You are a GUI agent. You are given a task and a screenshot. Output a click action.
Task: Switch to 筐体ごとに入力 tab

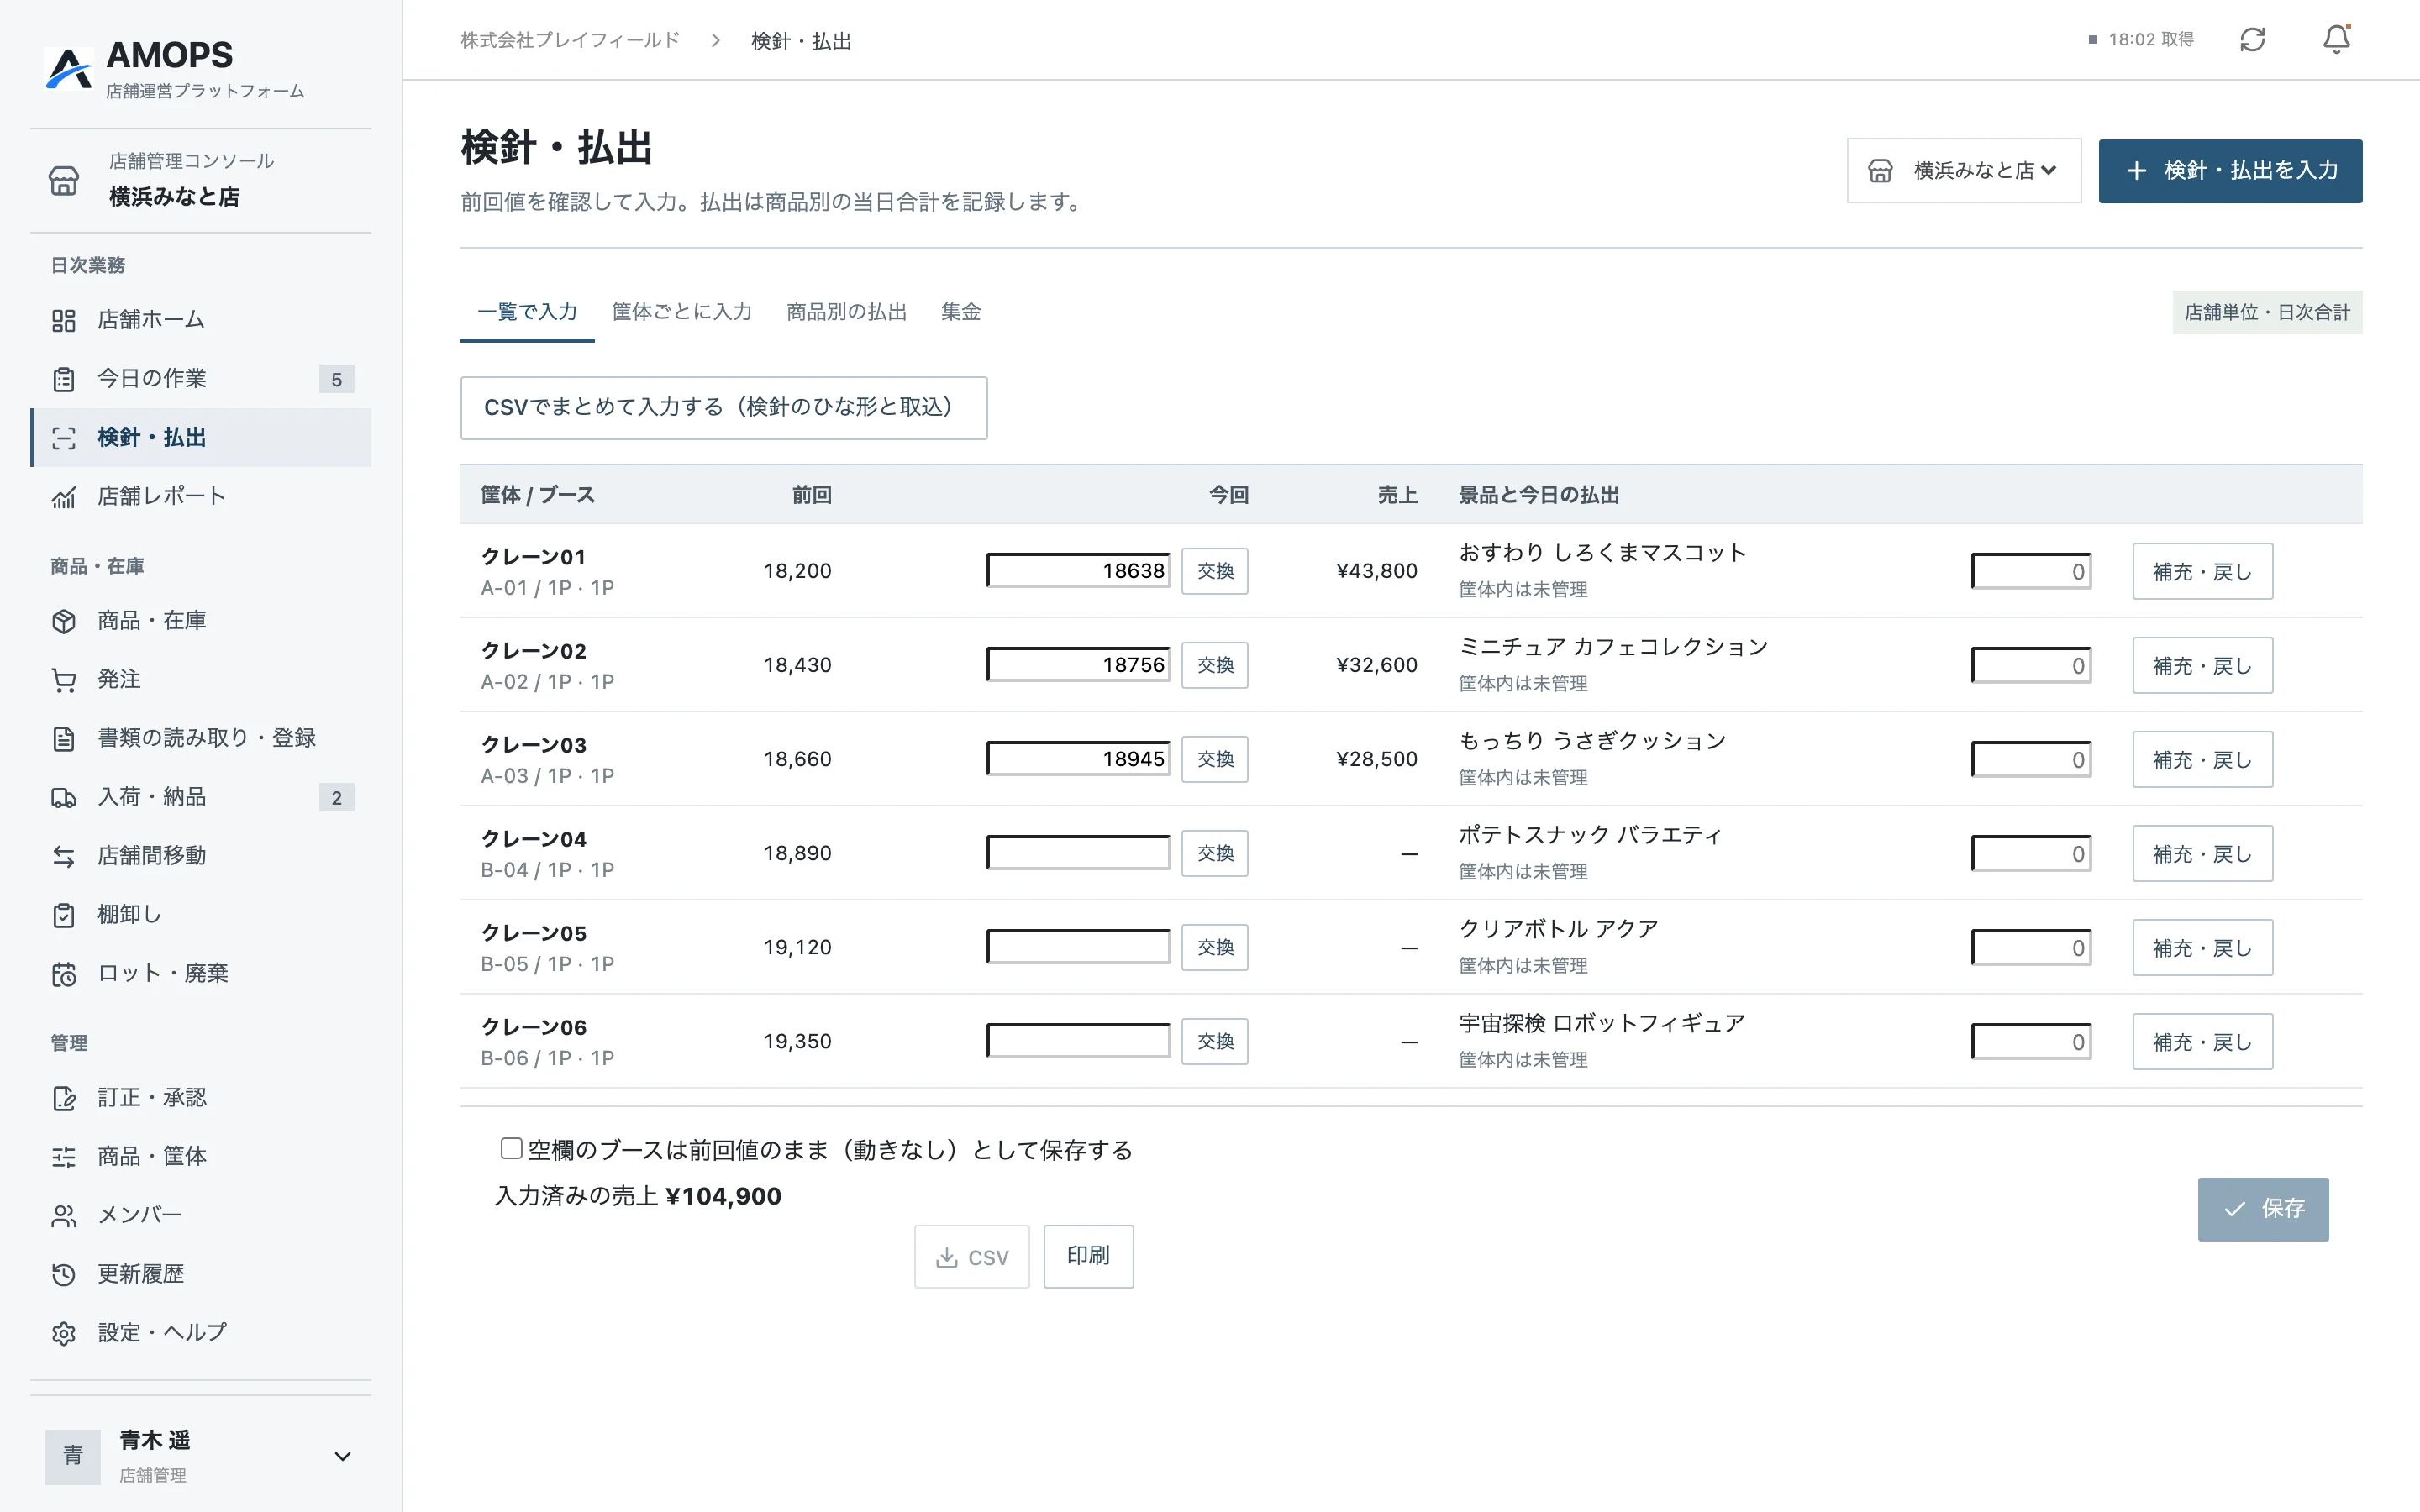[x=682, y=312]
